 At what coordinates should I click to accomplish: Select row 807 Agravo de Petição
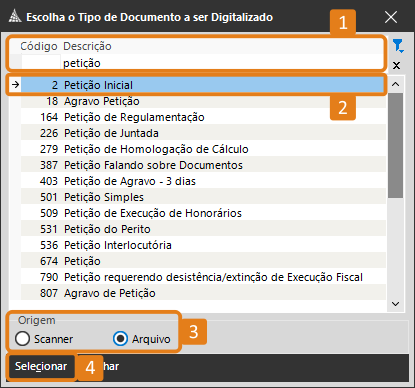point(203,293)
